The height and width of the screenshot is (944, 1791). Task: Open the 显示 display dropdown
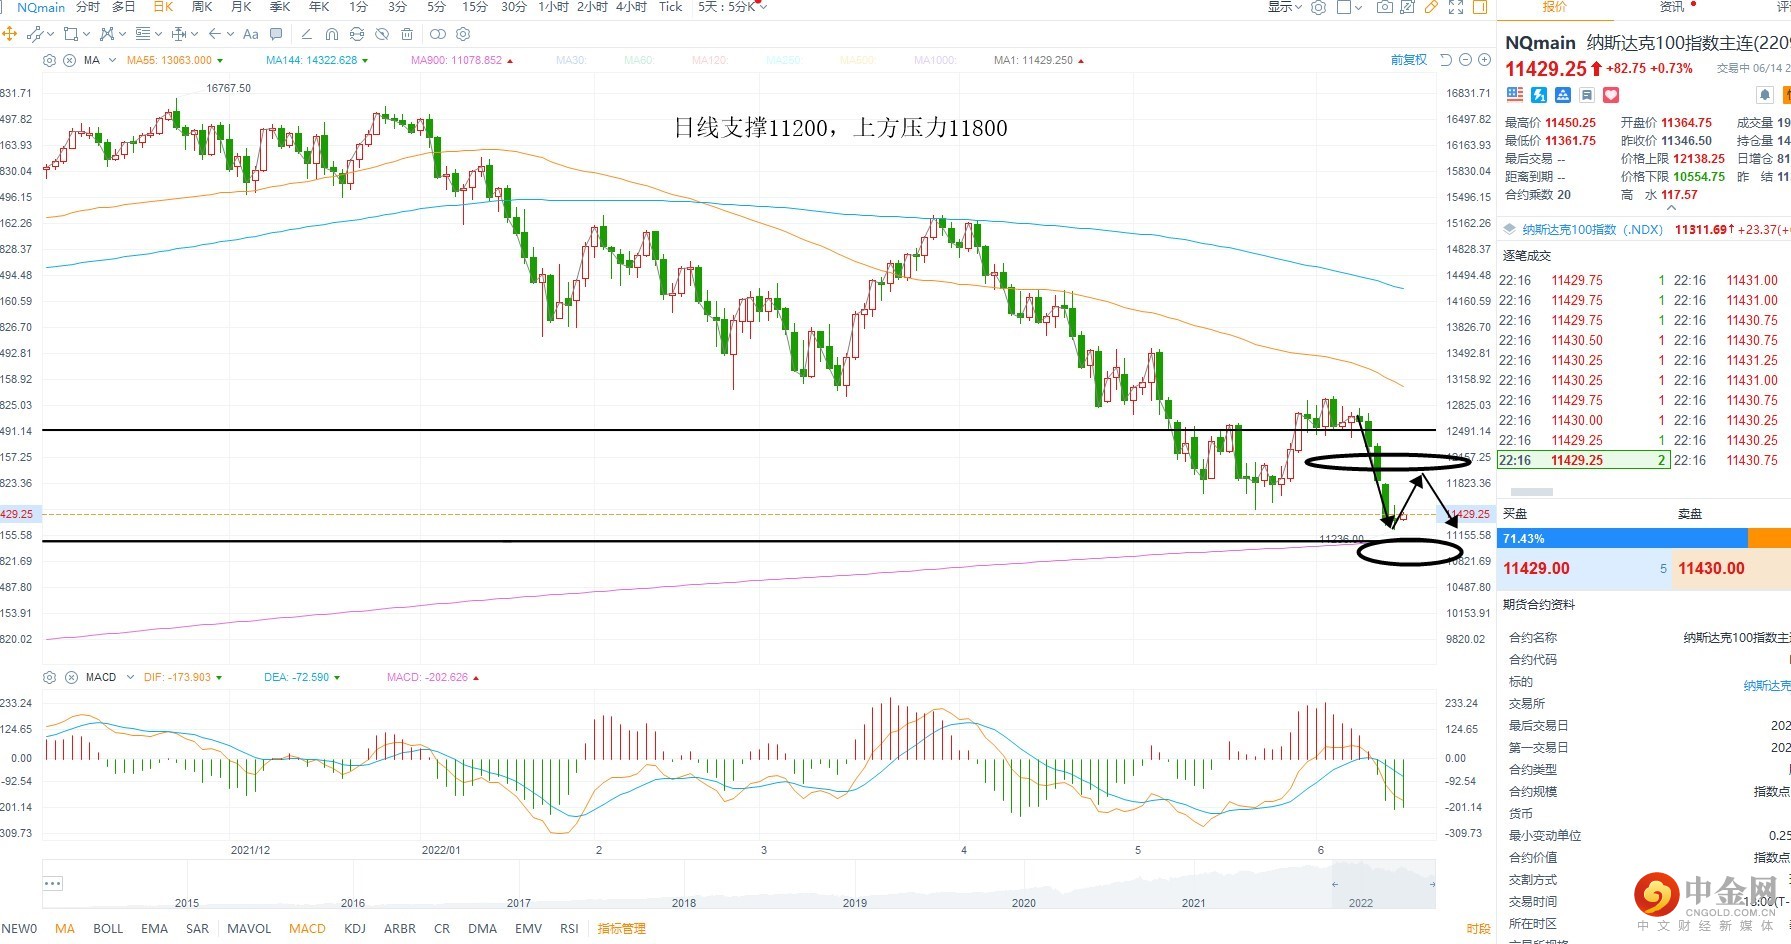coord(1285,7)
